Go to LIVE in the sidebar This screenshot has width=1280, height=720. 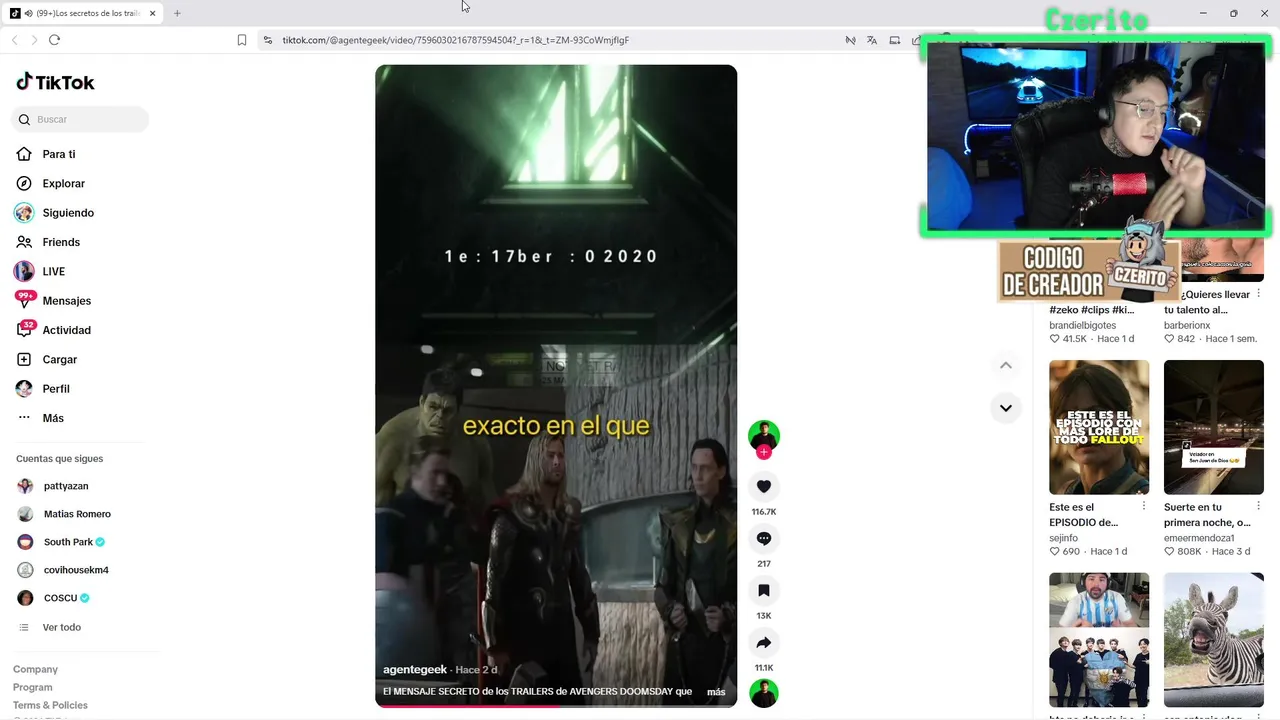pos(53,271)
